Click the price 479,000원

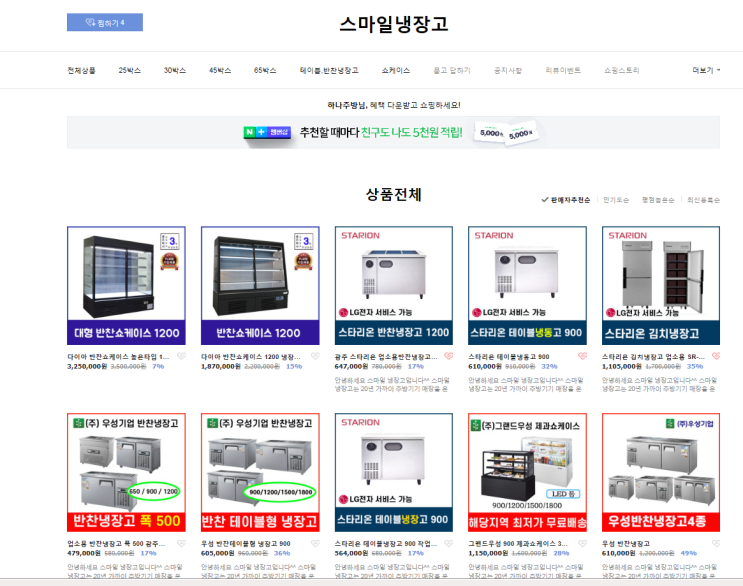[x=83, y=553]
